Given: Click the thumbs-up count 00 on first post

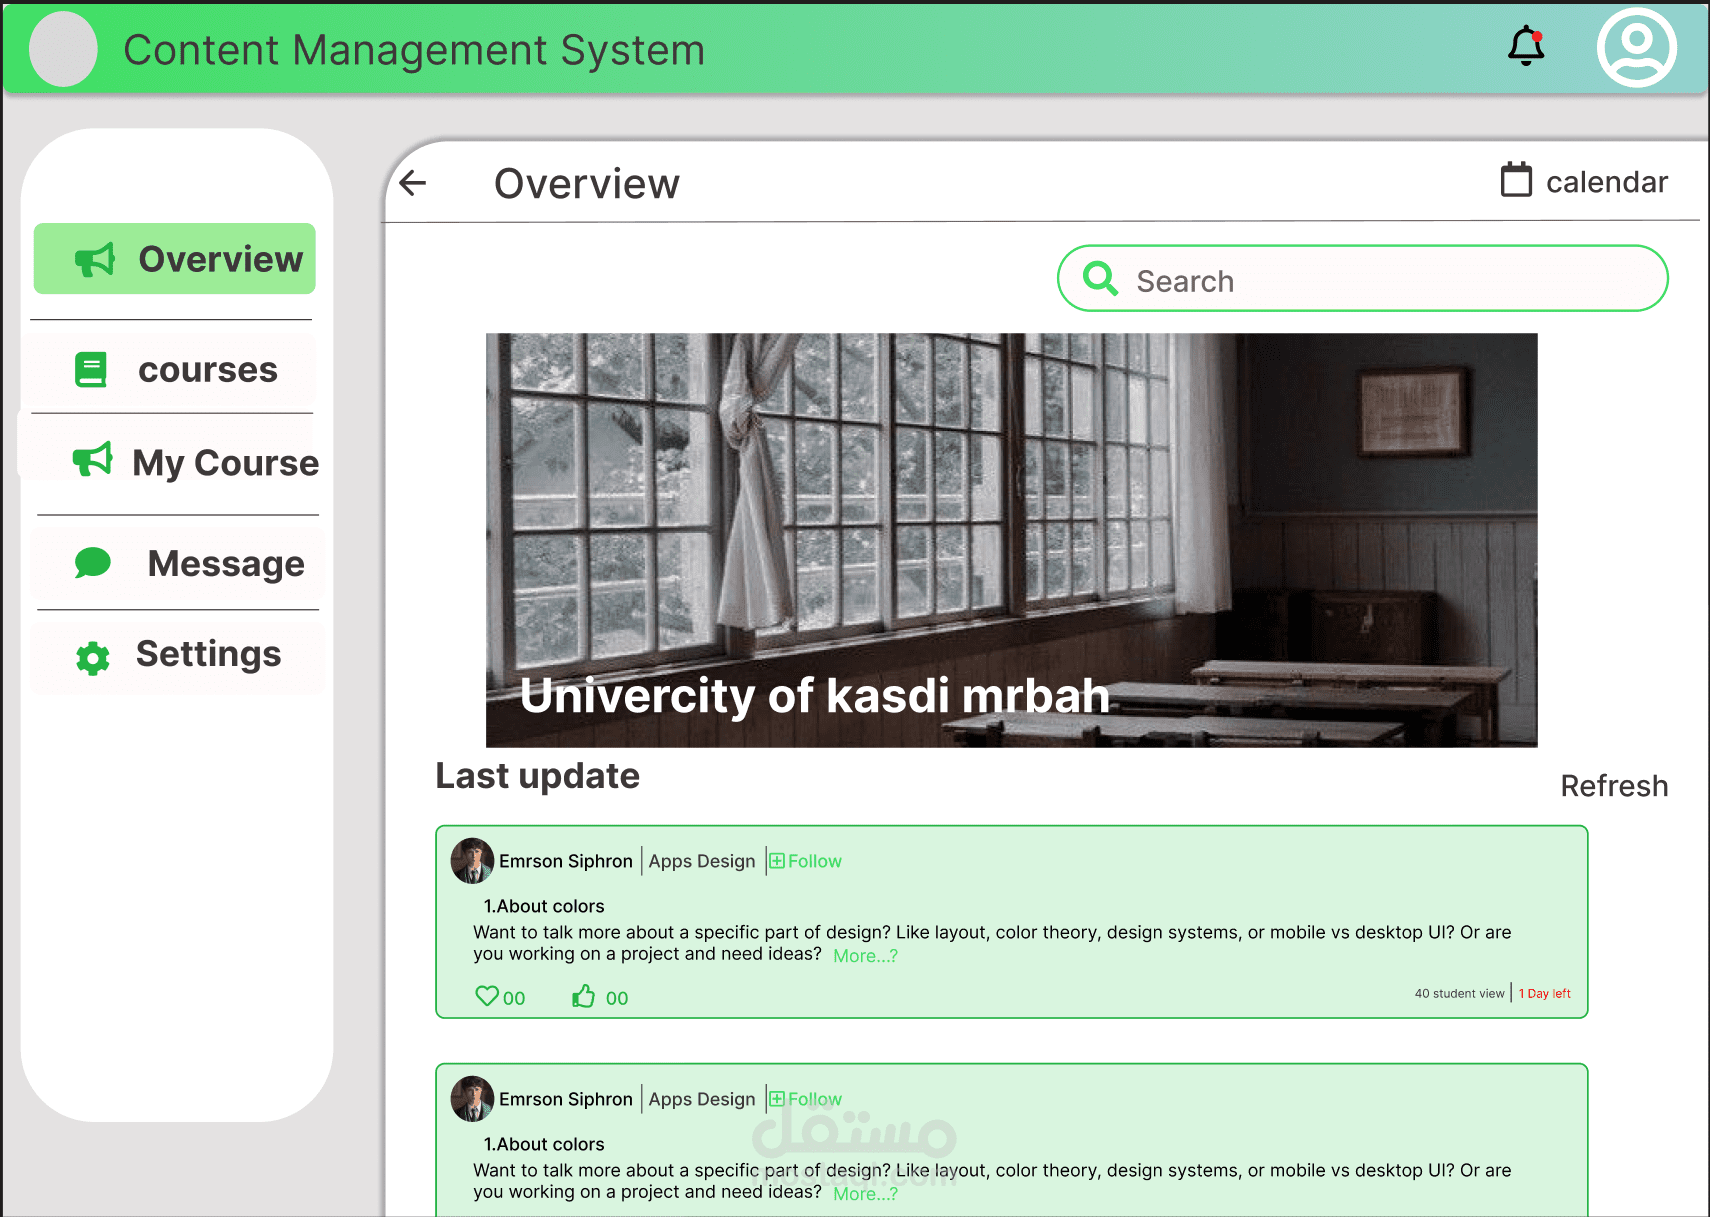Looking at the screenshot, I should coord(617,998).
